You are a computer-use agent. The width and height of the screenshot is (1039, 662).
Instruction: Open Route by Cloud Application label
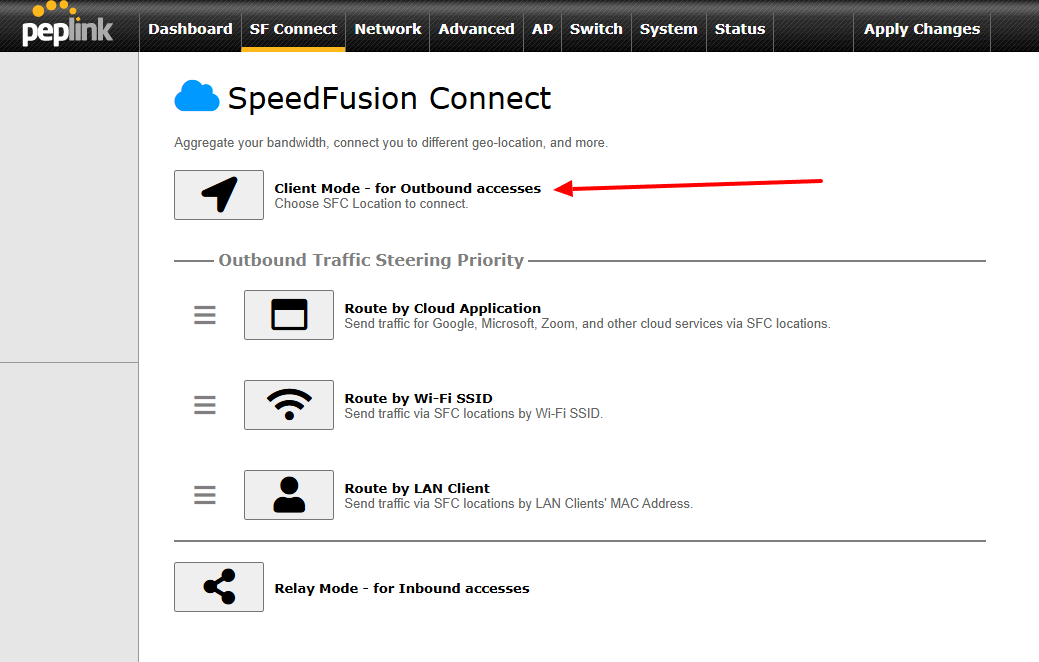(x=443, y=309)
